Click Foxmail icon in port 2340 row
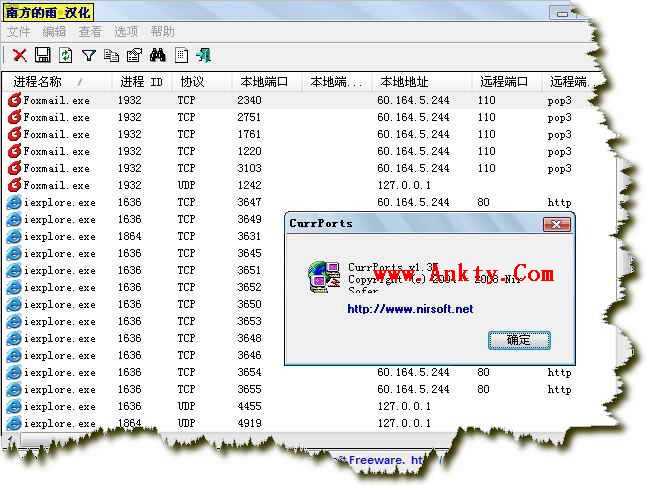This screenshot has width=646, height=486. pyautogui.click(x=14, y=100)
